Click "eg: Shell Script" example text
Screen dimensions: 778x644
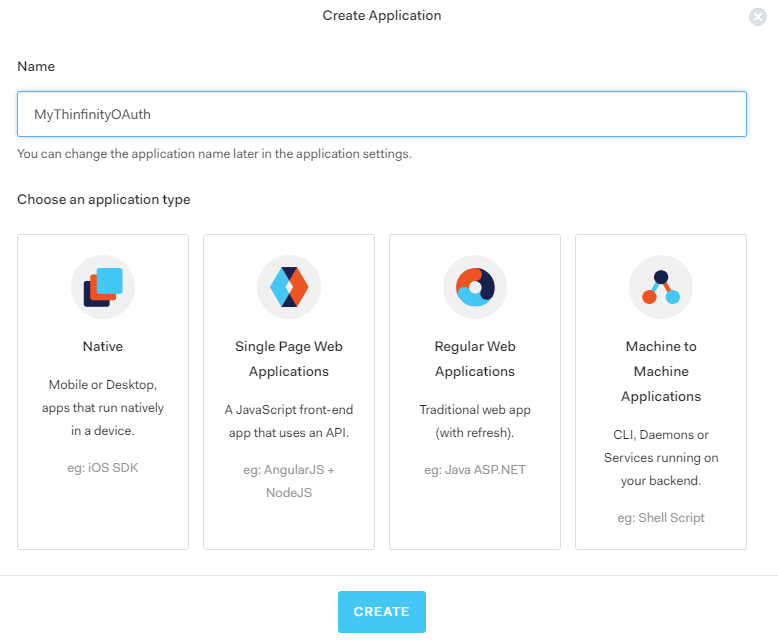coord(661,517)
